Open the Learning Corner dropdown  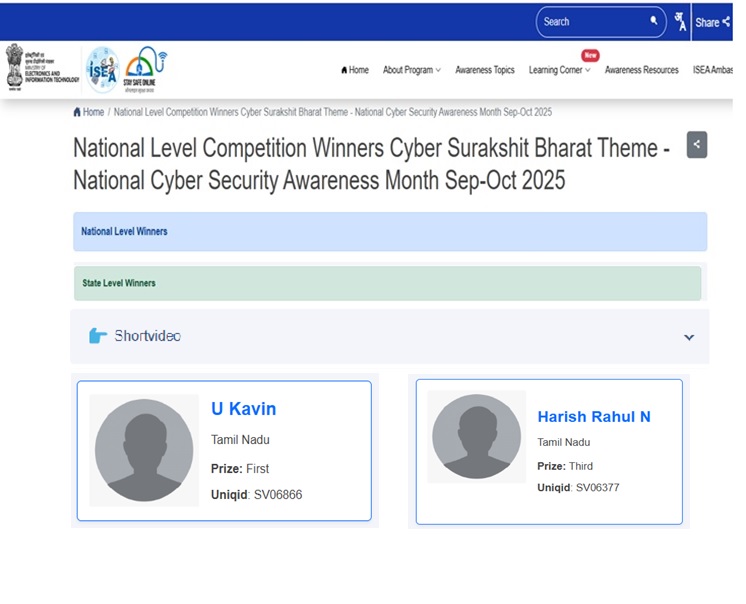(x=559, y=70)
